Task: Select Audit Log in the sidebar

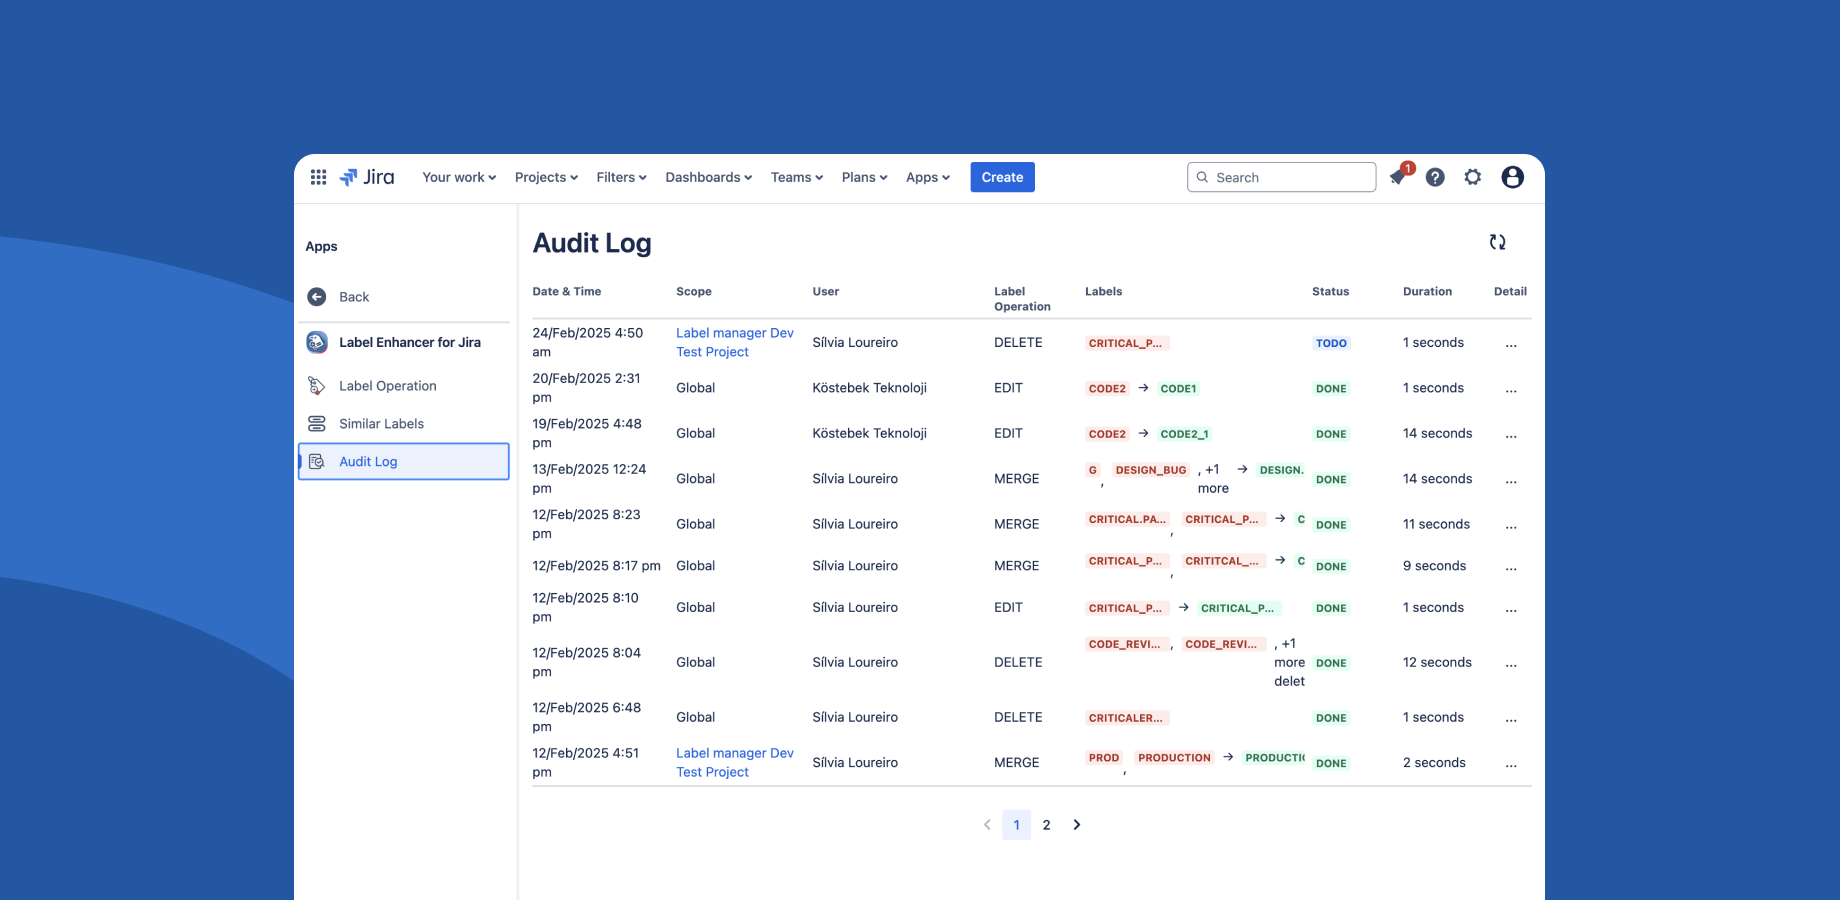Action: pos(404,461)
